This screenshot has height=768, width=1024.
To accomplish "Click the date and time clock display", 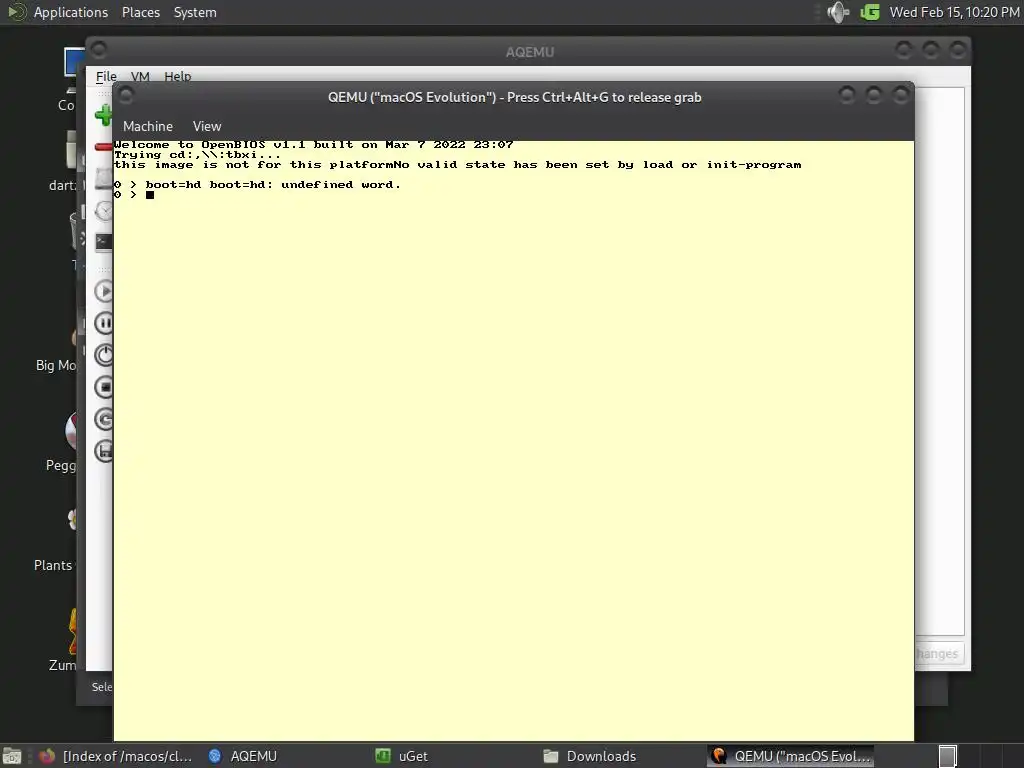I will coord(954,12).
